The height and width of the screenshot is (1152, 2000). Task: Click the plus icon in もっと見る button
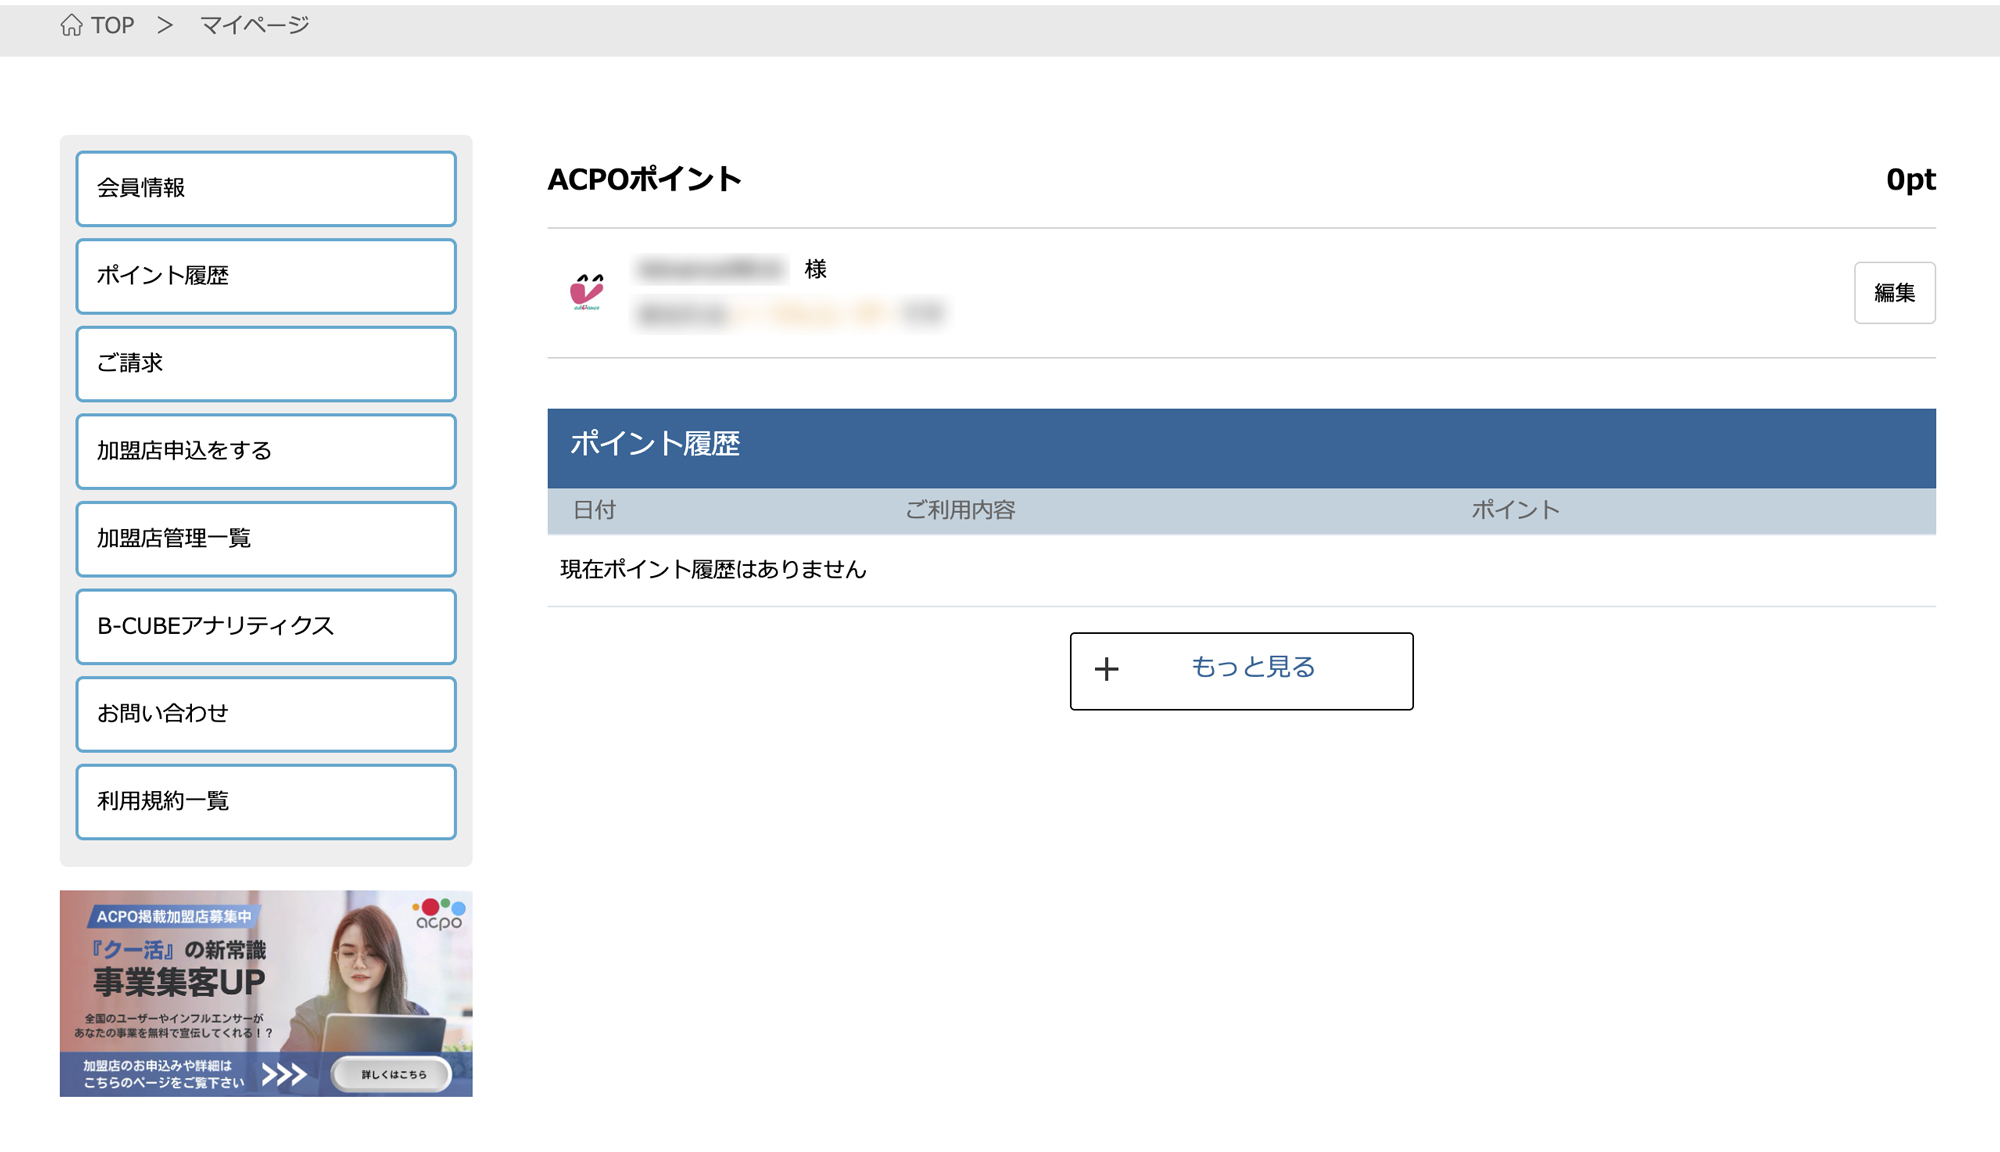1106,669
